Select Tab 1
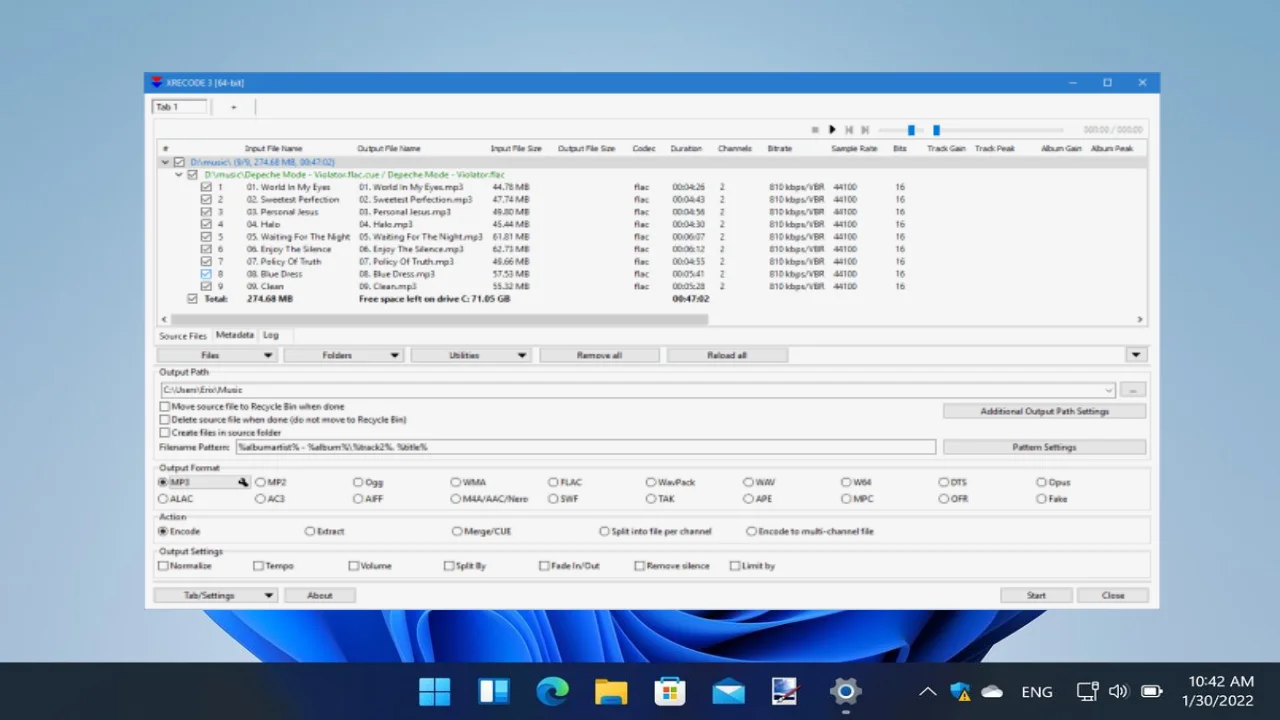This screenshot has width=1280, height=720. pos(180,107)
